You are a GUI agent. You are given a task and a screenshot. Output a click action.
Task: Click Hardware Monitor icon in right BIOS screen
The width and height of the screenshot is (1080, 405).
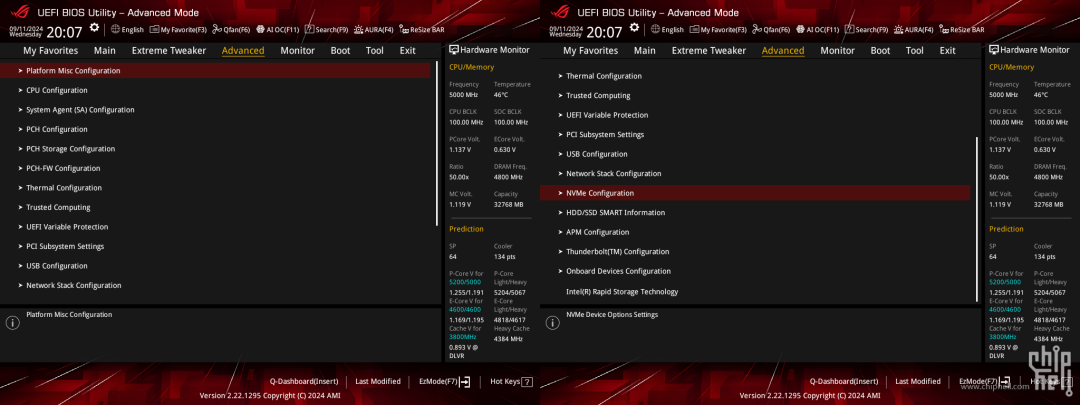(x=994, y=50)
